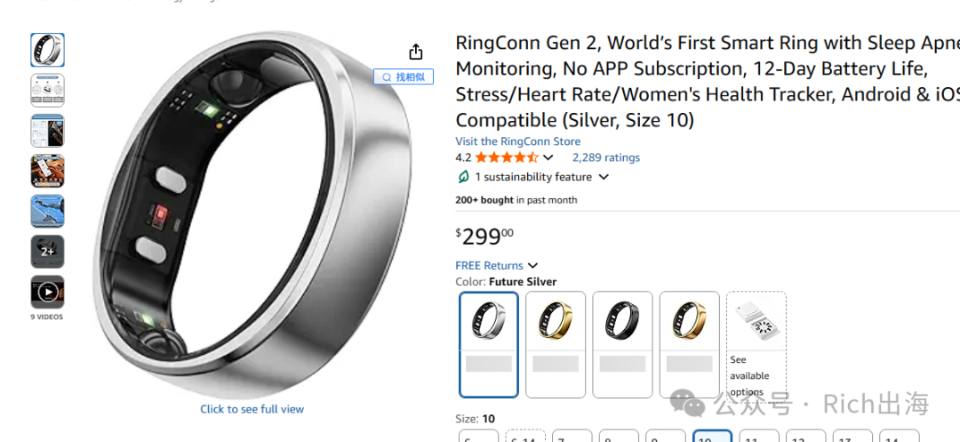Choose the Future Silver color swatch
This screenshot has width=960, height=442.
pyautogui.click(x=489, y=345)
